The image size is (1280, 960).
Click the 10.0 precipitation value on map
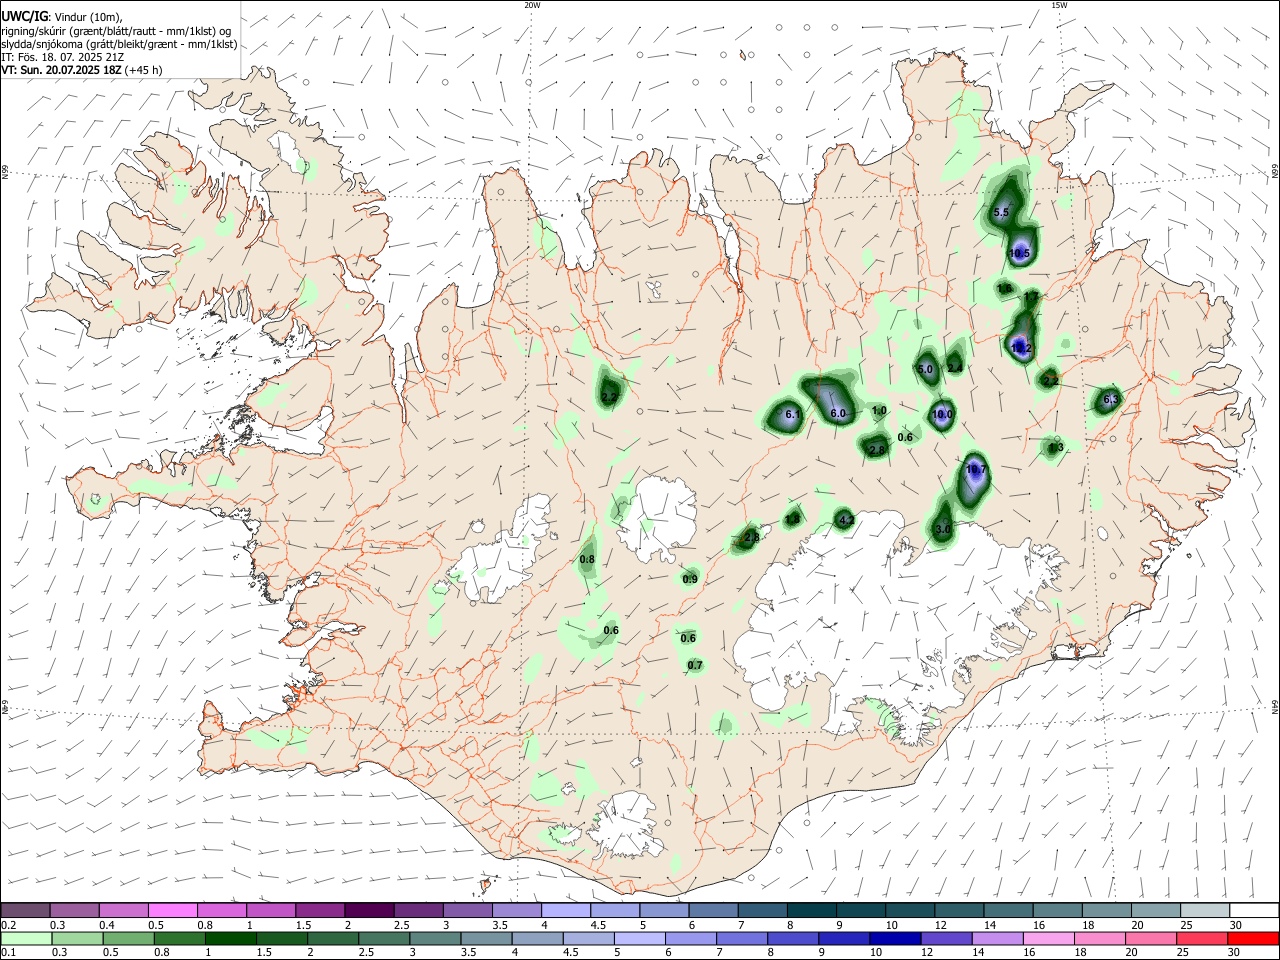pos(942,414)
